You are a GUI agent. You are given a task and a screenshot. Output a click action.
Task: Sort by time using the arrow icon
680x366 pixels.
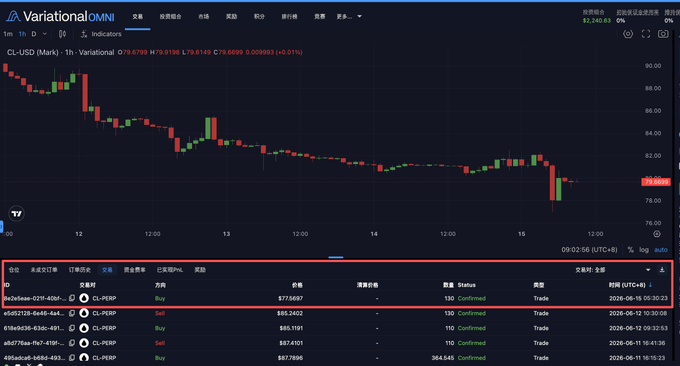tap(650, 285)
